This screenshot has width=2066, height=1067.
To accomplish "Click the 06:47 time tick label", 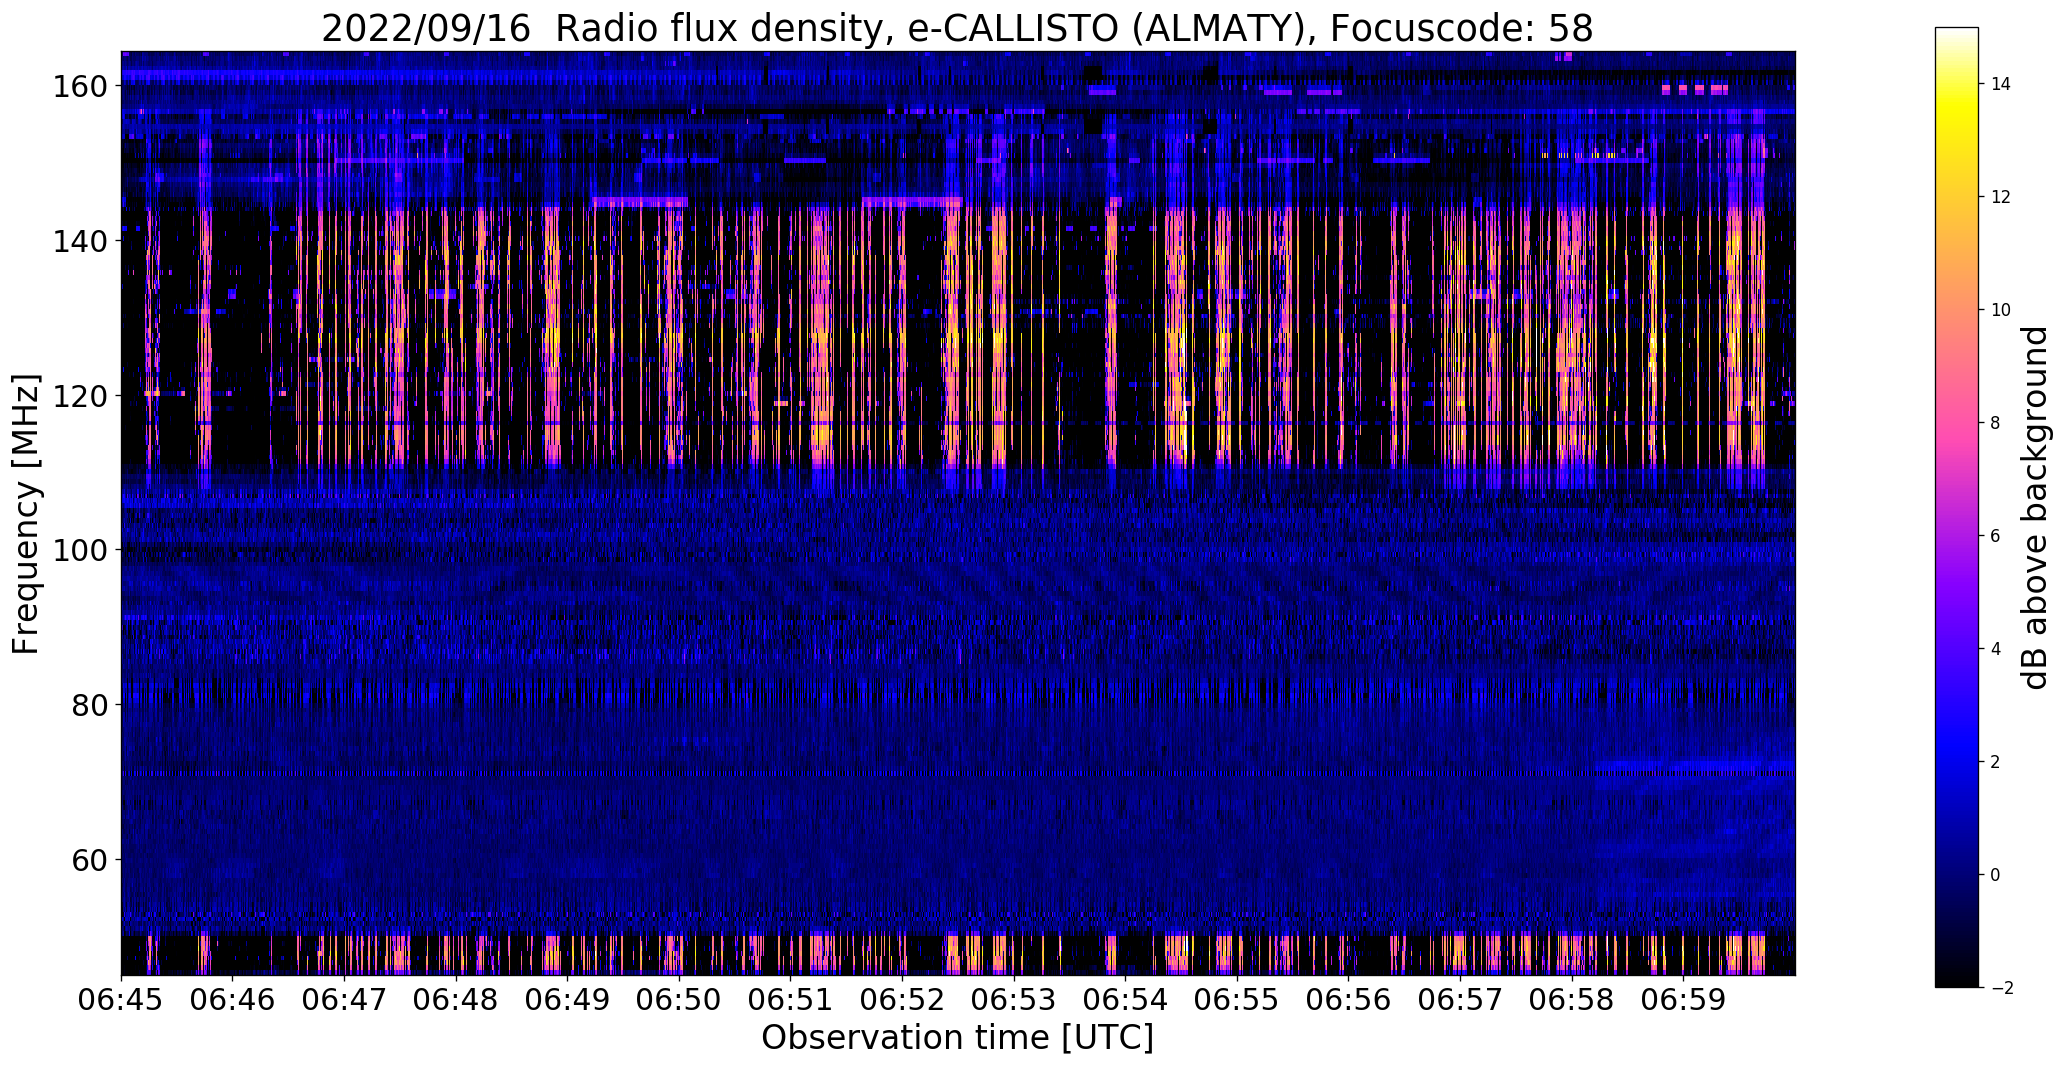I will point(345,1000).
